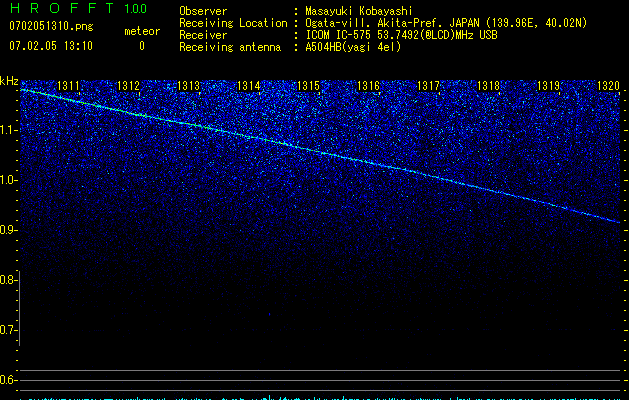
Task: Click the 0.9 kHz frequency label
Action: [8, 230]
